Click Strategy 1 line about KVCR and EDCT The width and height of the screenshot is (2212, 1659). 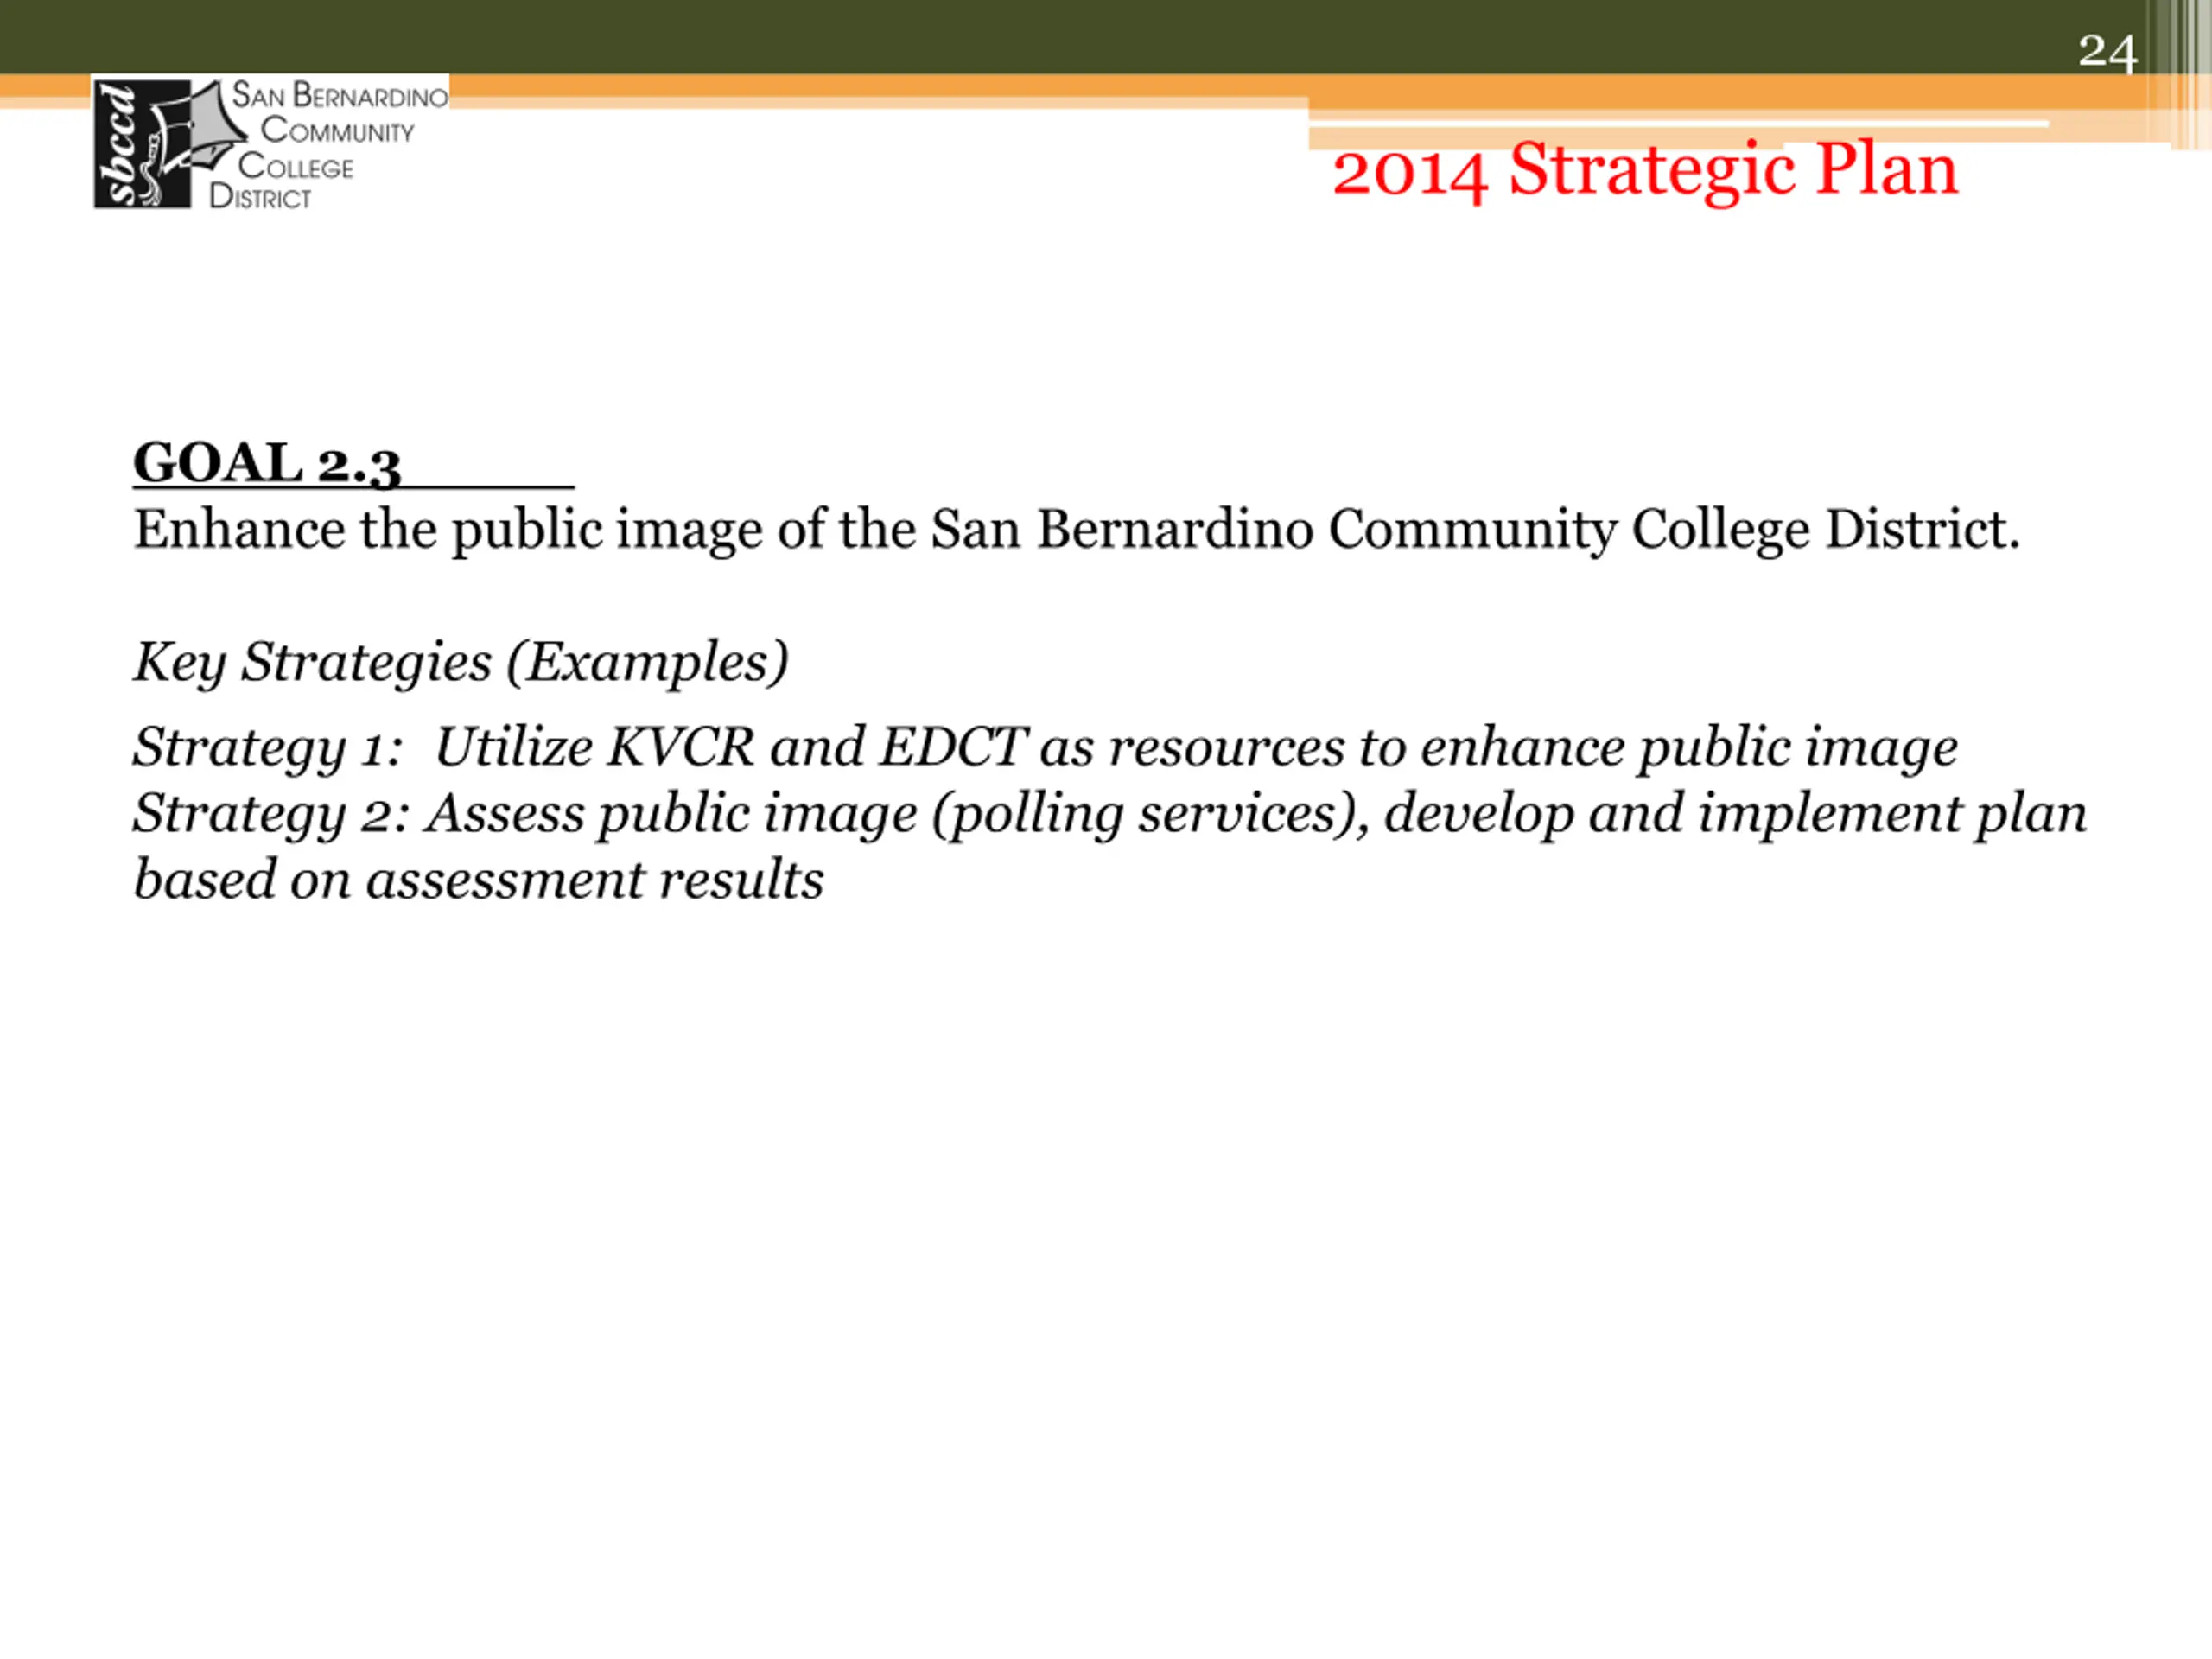pos(1045,748)
